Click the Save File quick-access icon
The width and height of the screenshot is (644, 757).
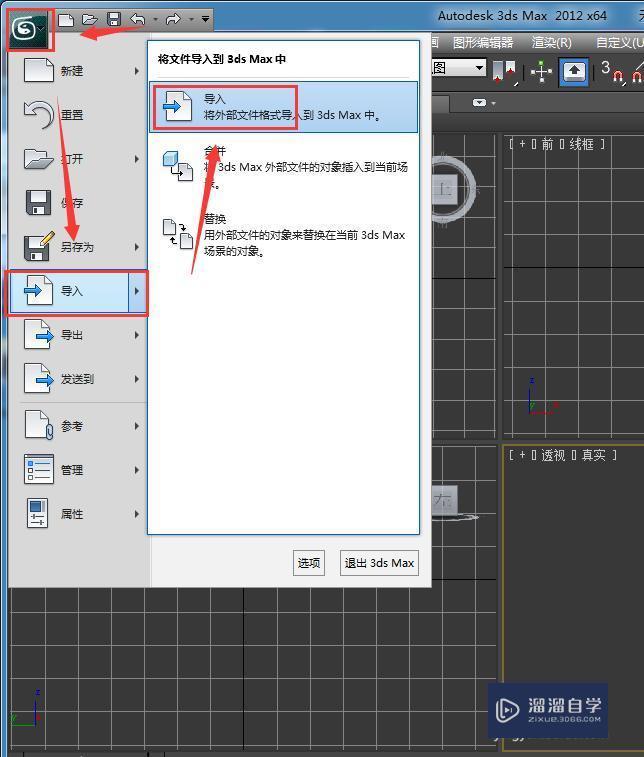pos(114,20)
